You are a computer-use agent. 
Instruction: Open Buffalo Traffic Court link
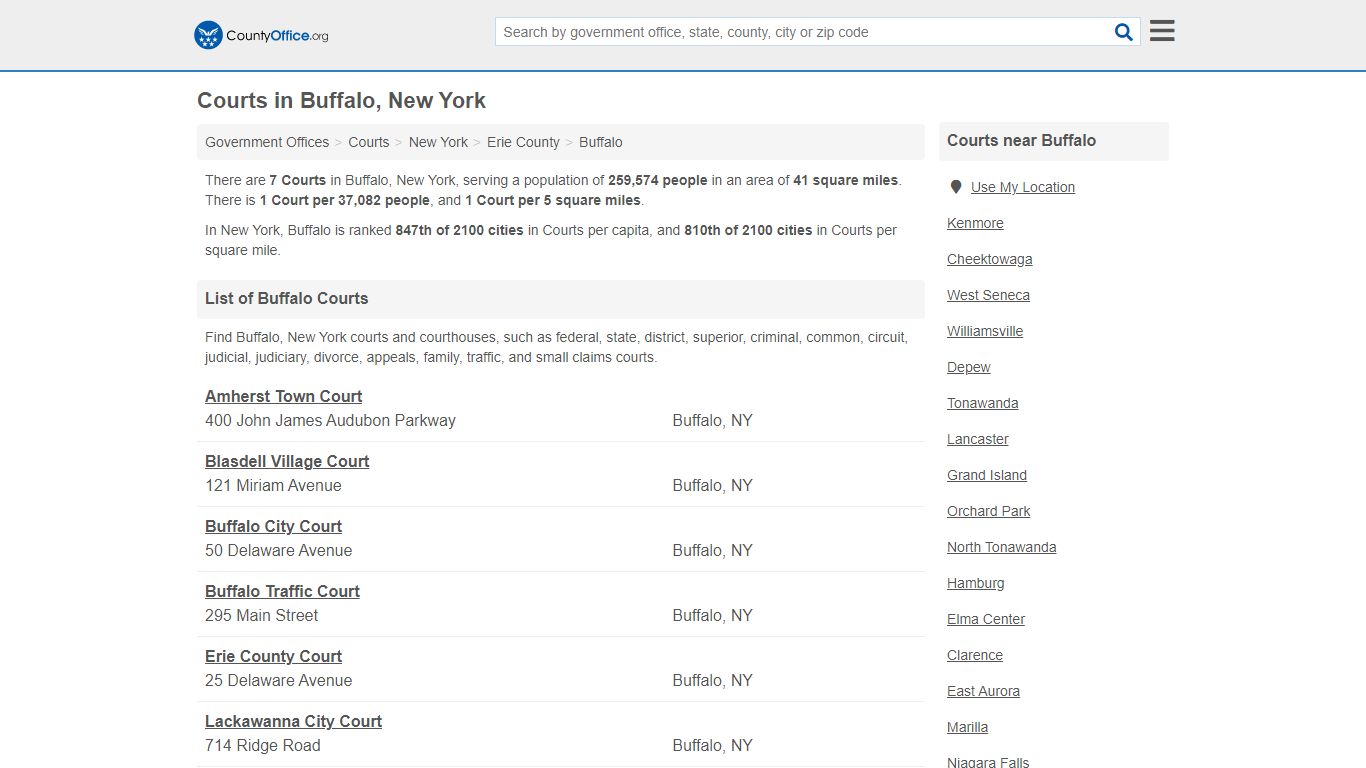point(282,591)
